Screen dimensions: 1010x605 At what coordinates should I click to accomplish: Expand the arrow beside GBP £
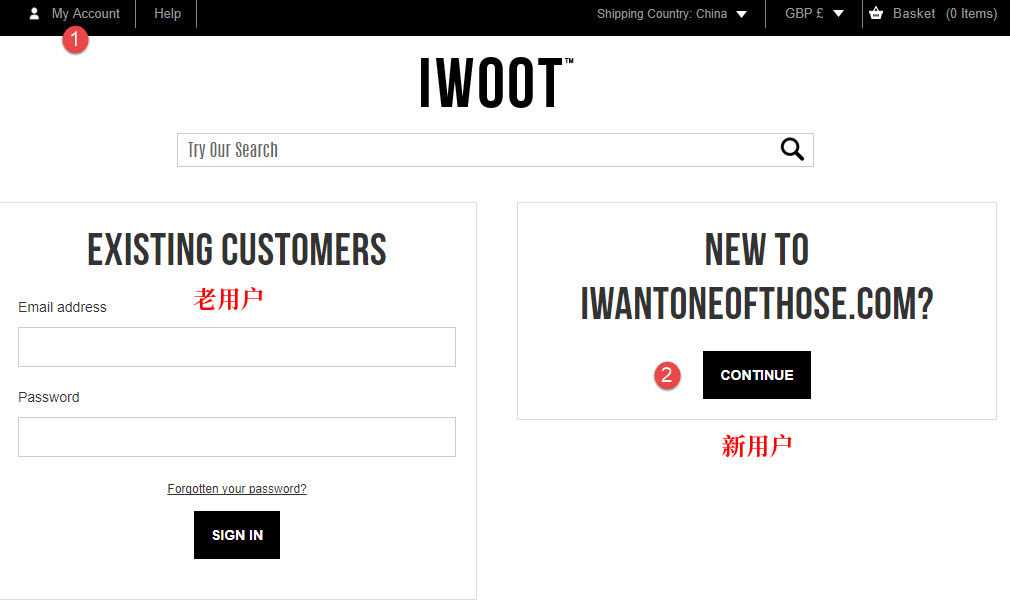click(838, 14)
